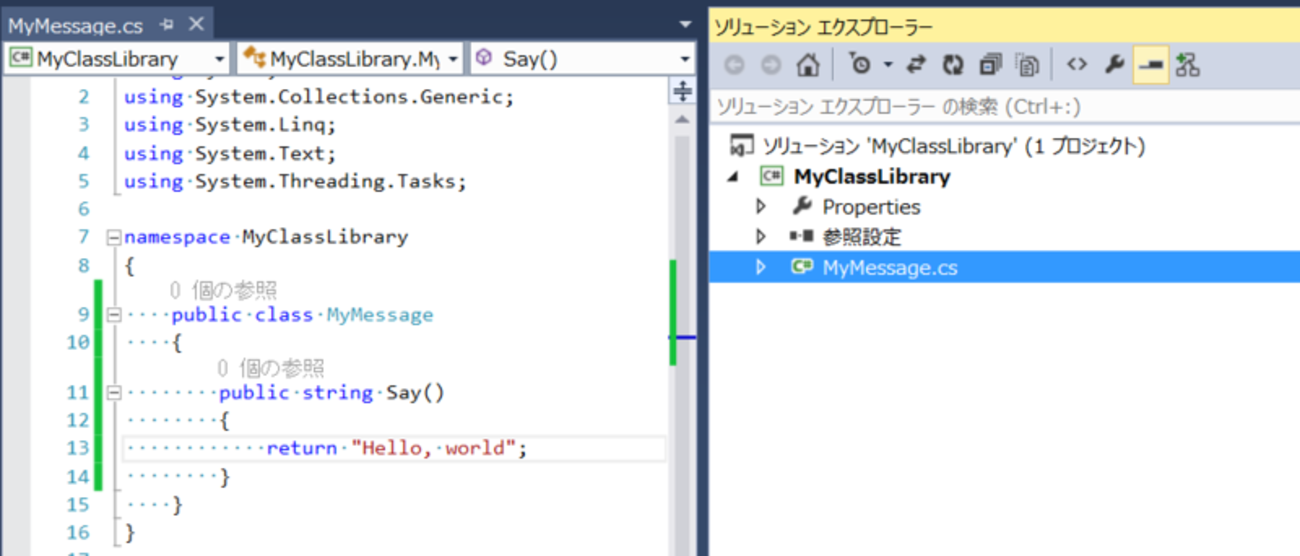
Task: Click the solution icon beside ソリューション
Action: click(x=741, y=146)
